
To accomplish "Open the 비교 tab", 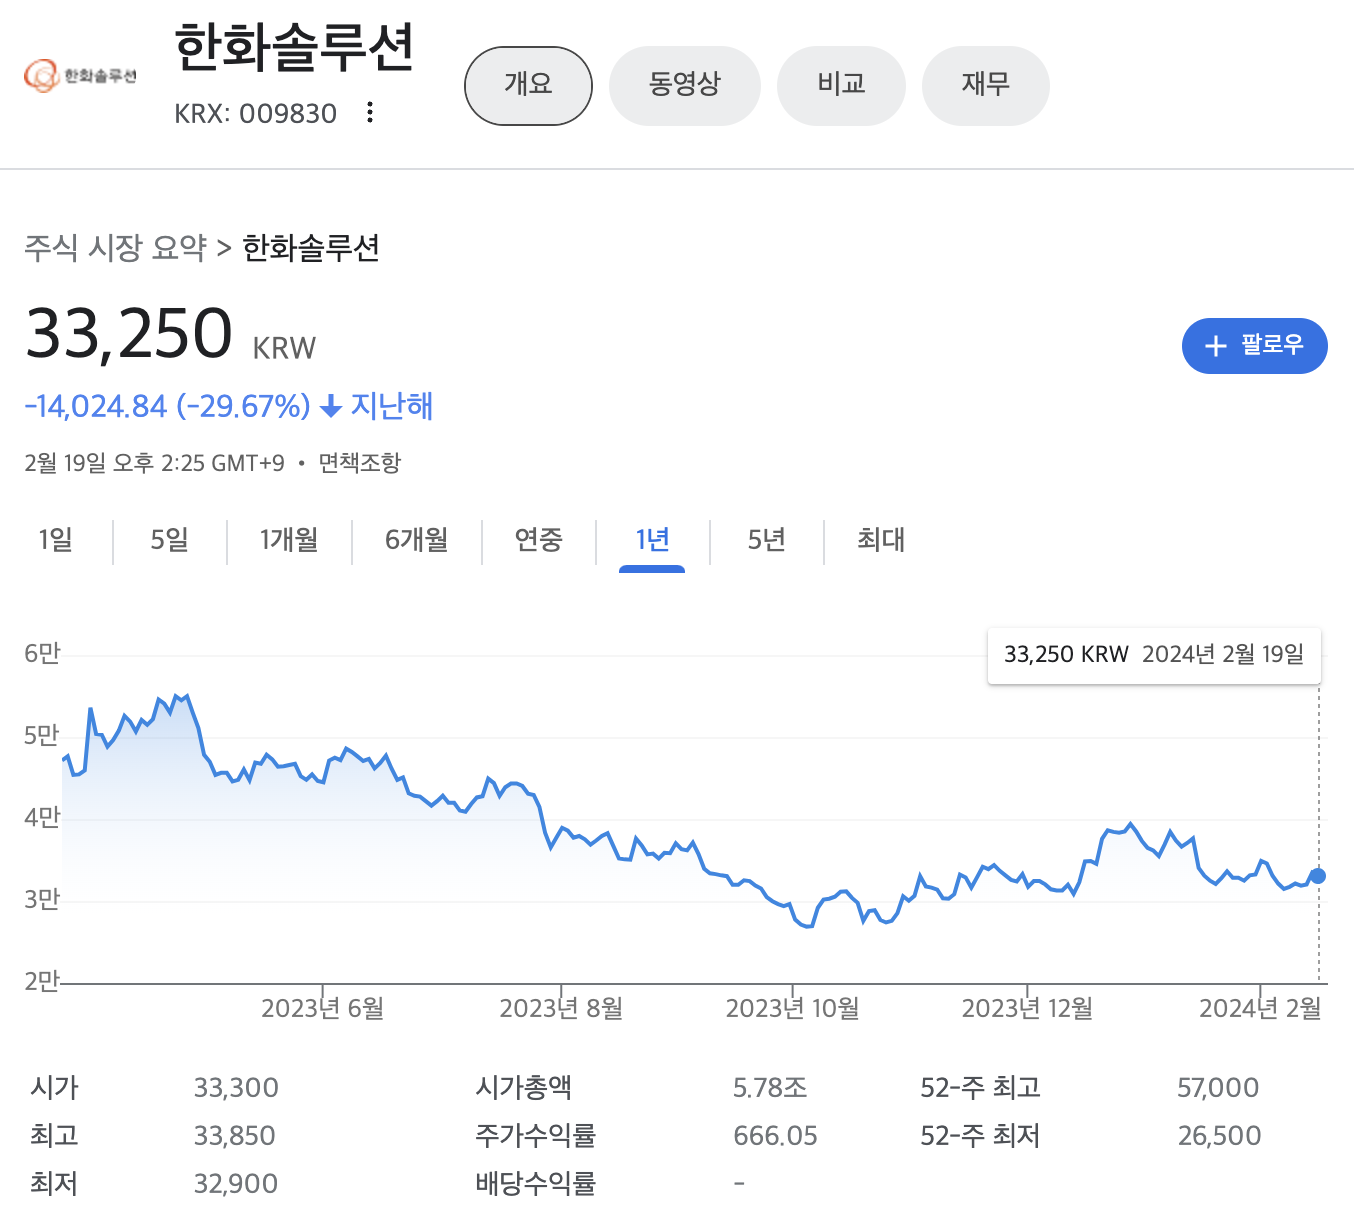I will click(841, 86).
